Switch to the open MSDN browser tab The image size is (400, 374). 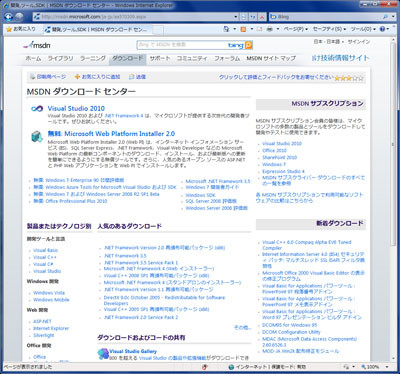click(x=99, y=30)
